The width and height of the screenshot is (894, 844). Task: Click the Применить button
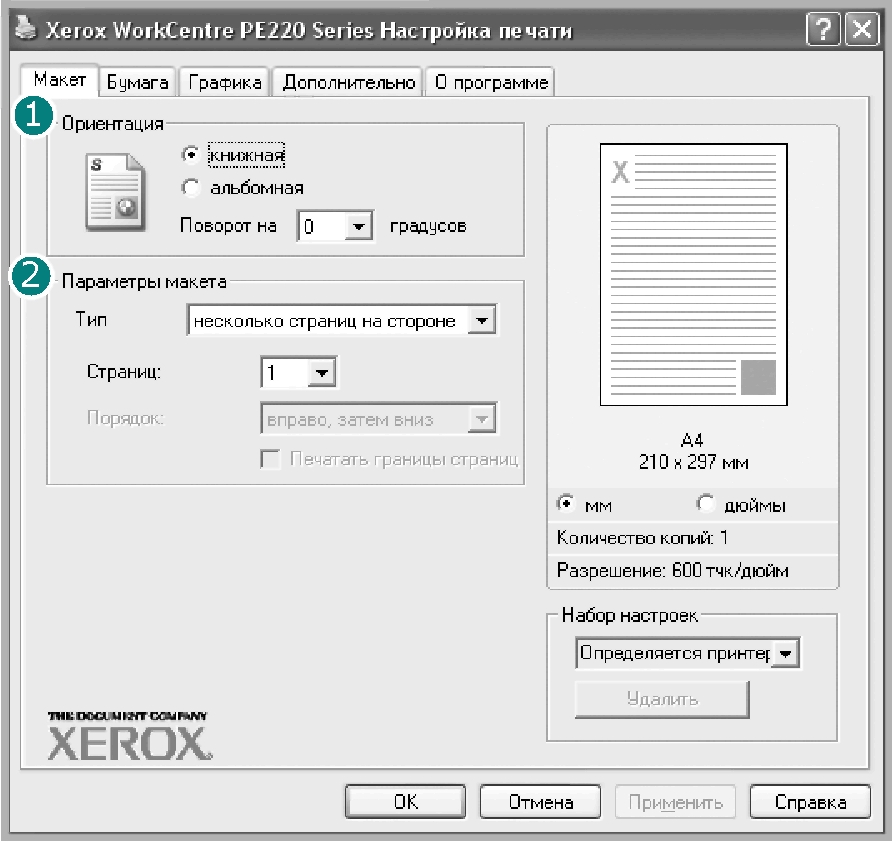tap(676, 802)
